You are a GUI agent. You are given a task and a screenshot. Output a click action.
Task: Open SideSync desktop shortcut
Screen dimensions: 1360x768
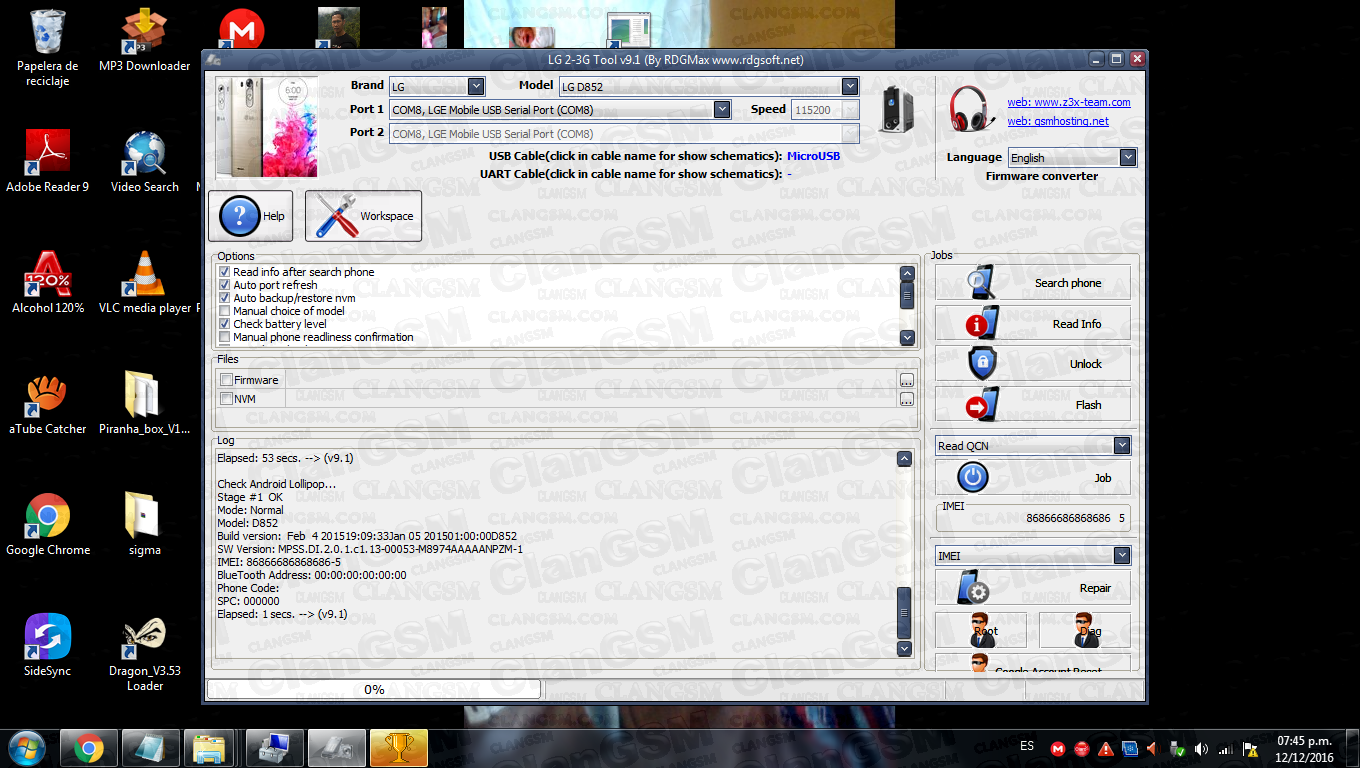(48, 645)
